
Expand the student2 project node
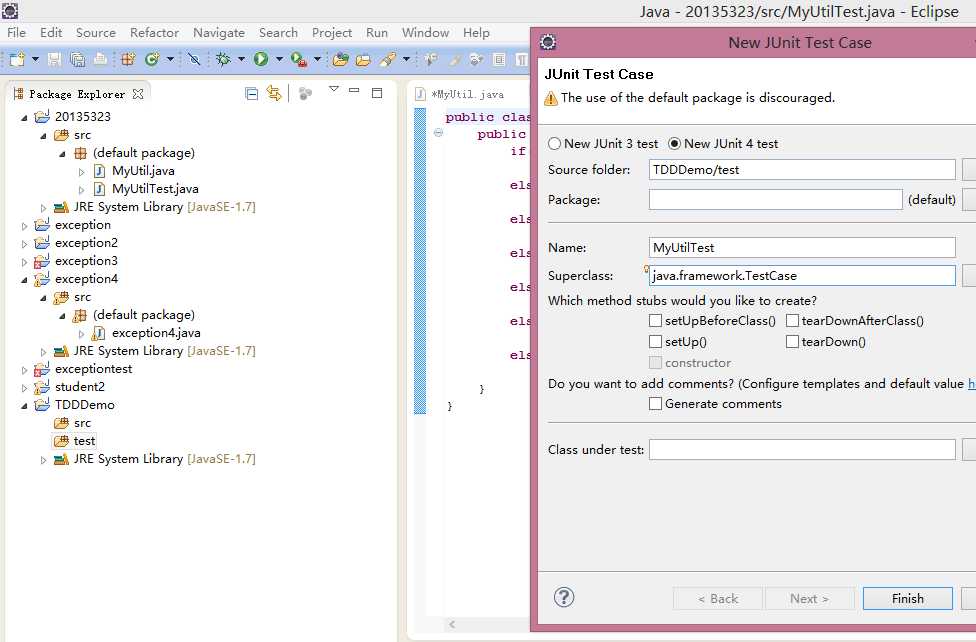pos(24,387)
